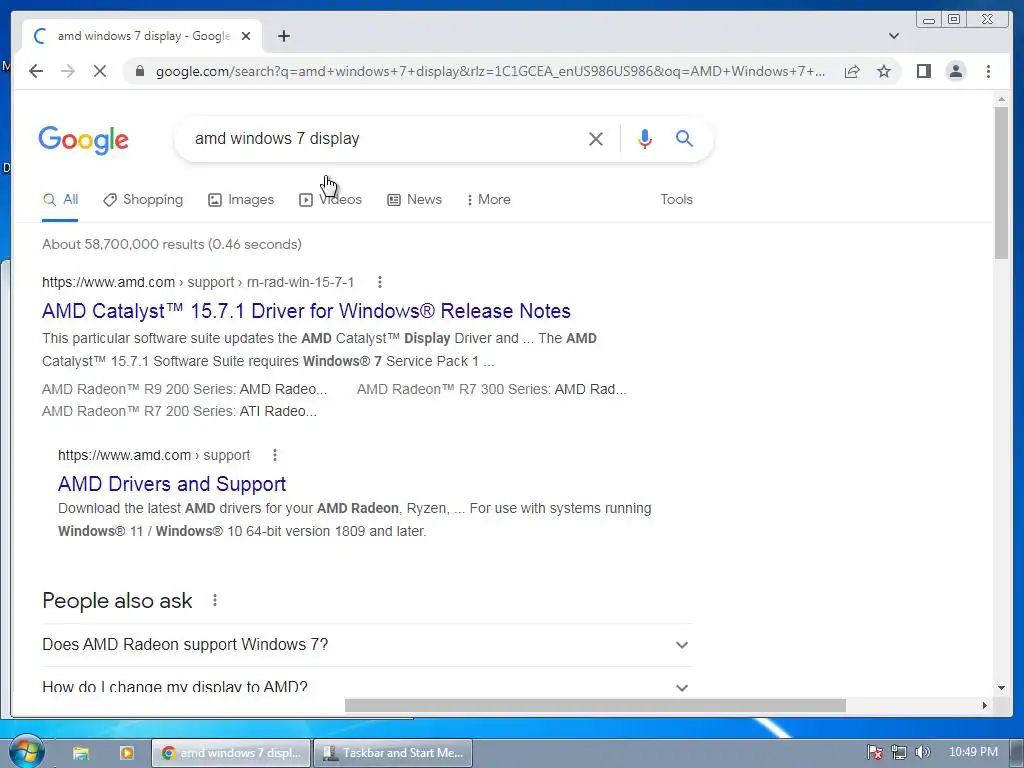
Task: Click the vertical scrollbar thumb
Action: point(1001,183)
